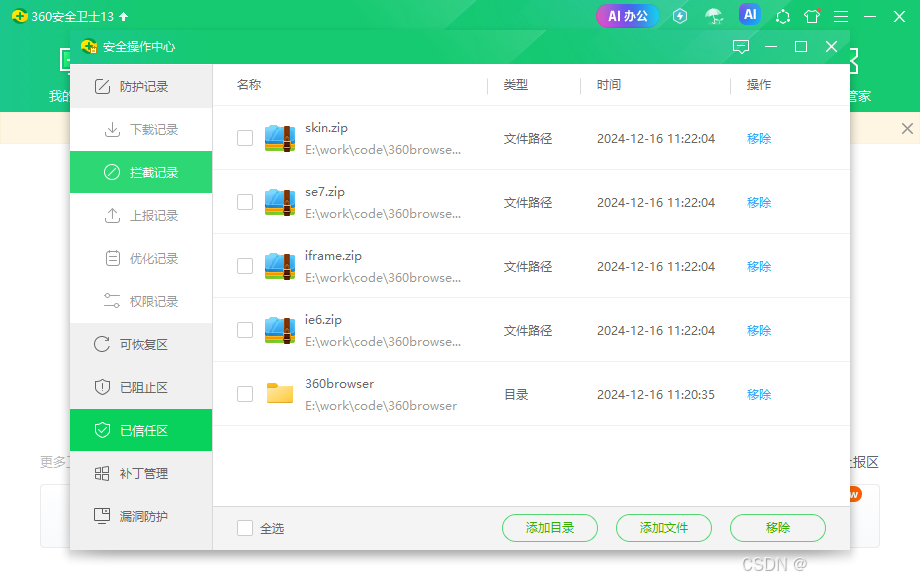The width and height of the screenshot is (920, 580).
Task: Select the file name ie6.zip
Action: (323, 320)
